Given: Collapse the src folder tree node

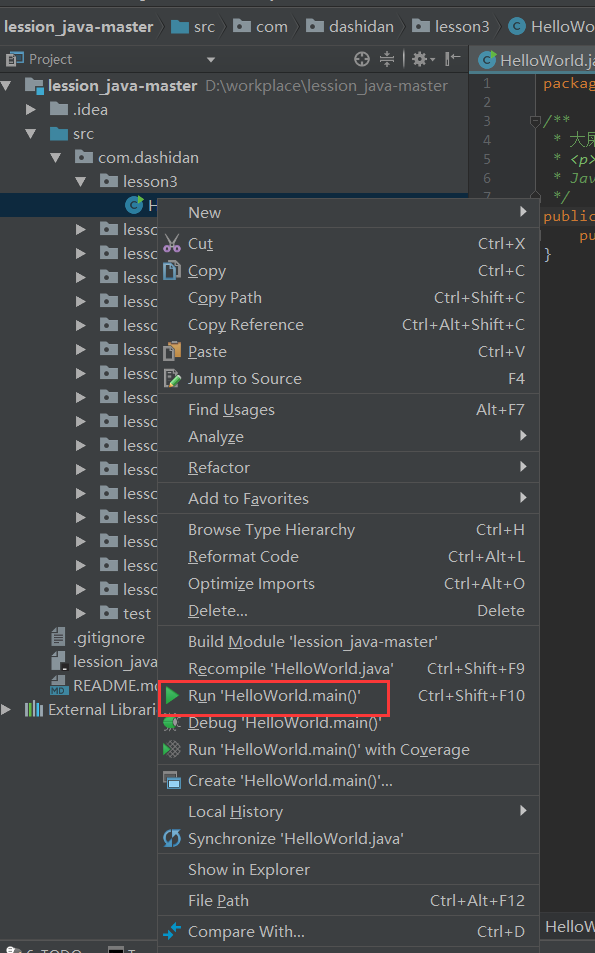Looking at the screenshot, I should pos(30,134).
